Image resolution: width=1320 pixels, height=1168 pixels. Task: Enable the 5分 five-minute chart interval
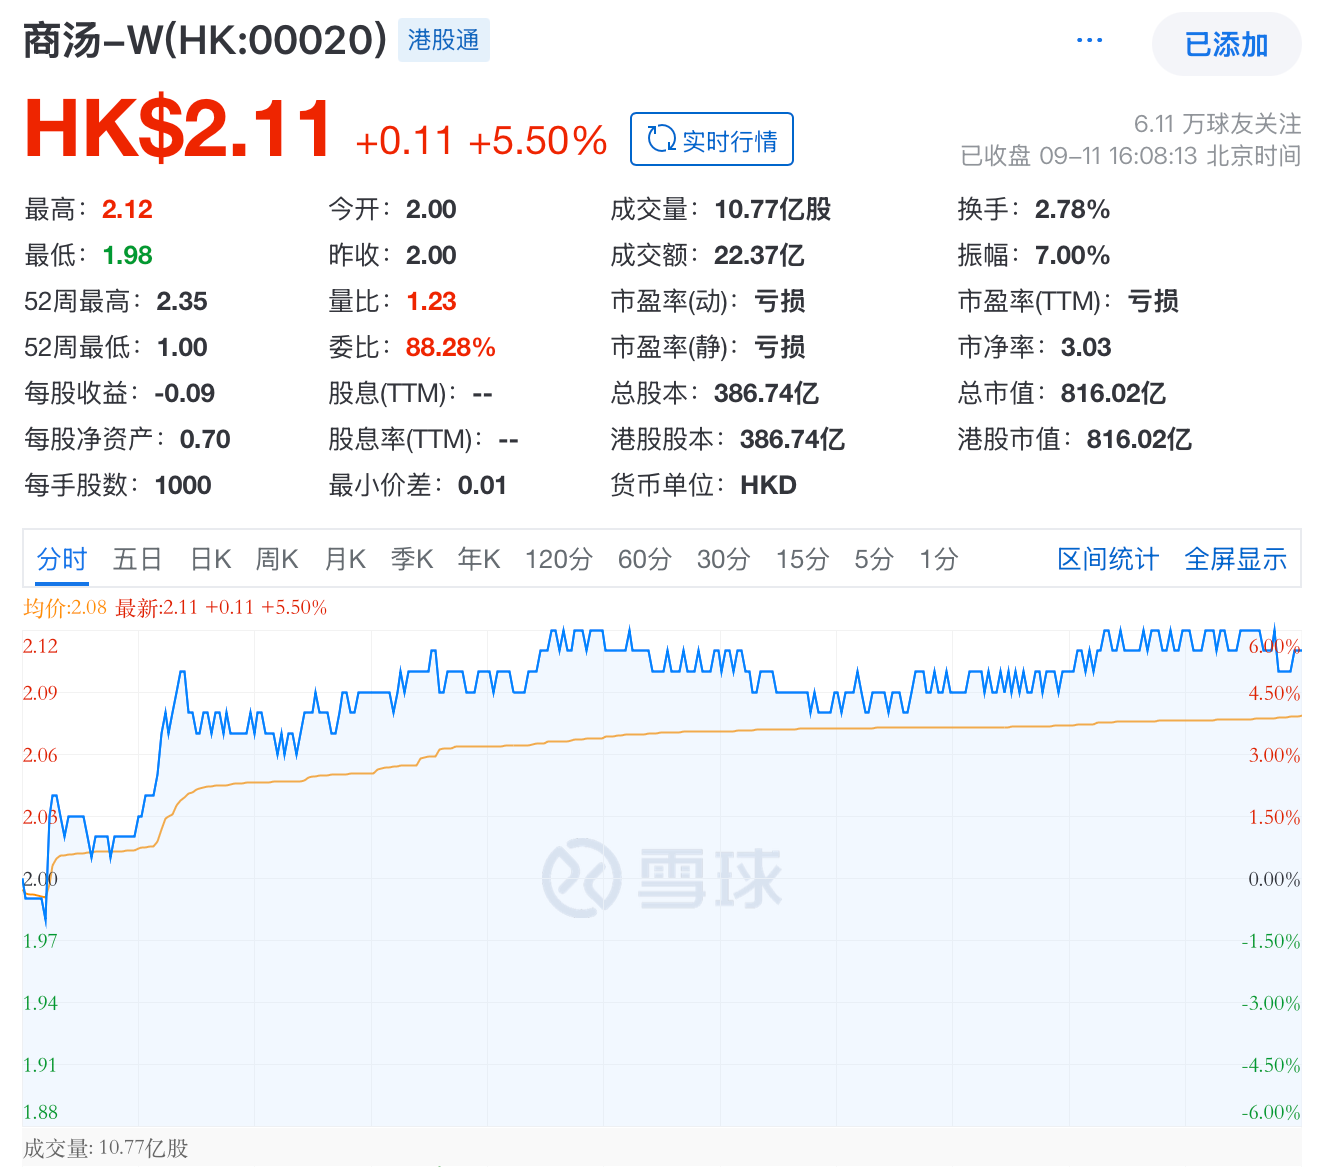coord(873,560)
